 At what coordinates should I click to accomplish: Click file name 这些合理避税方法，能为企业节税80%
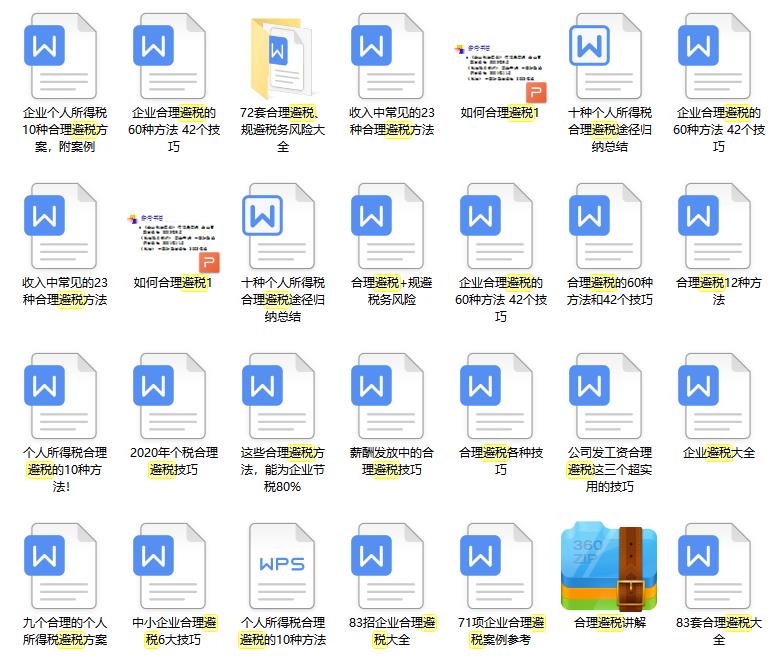283,470
